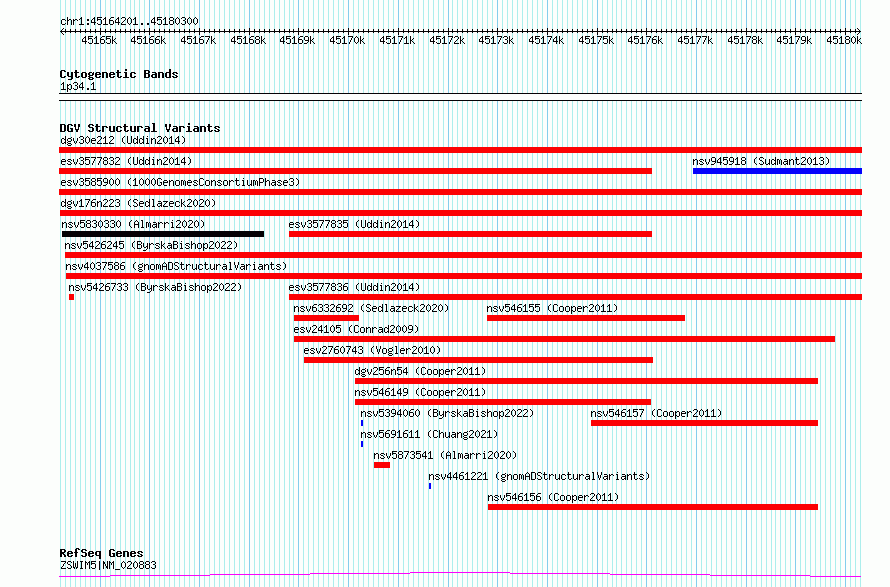Open nsv546155 (Cooper2011) variant label
This screenshot has width=890, height=587.
click(x=552, y=308)
